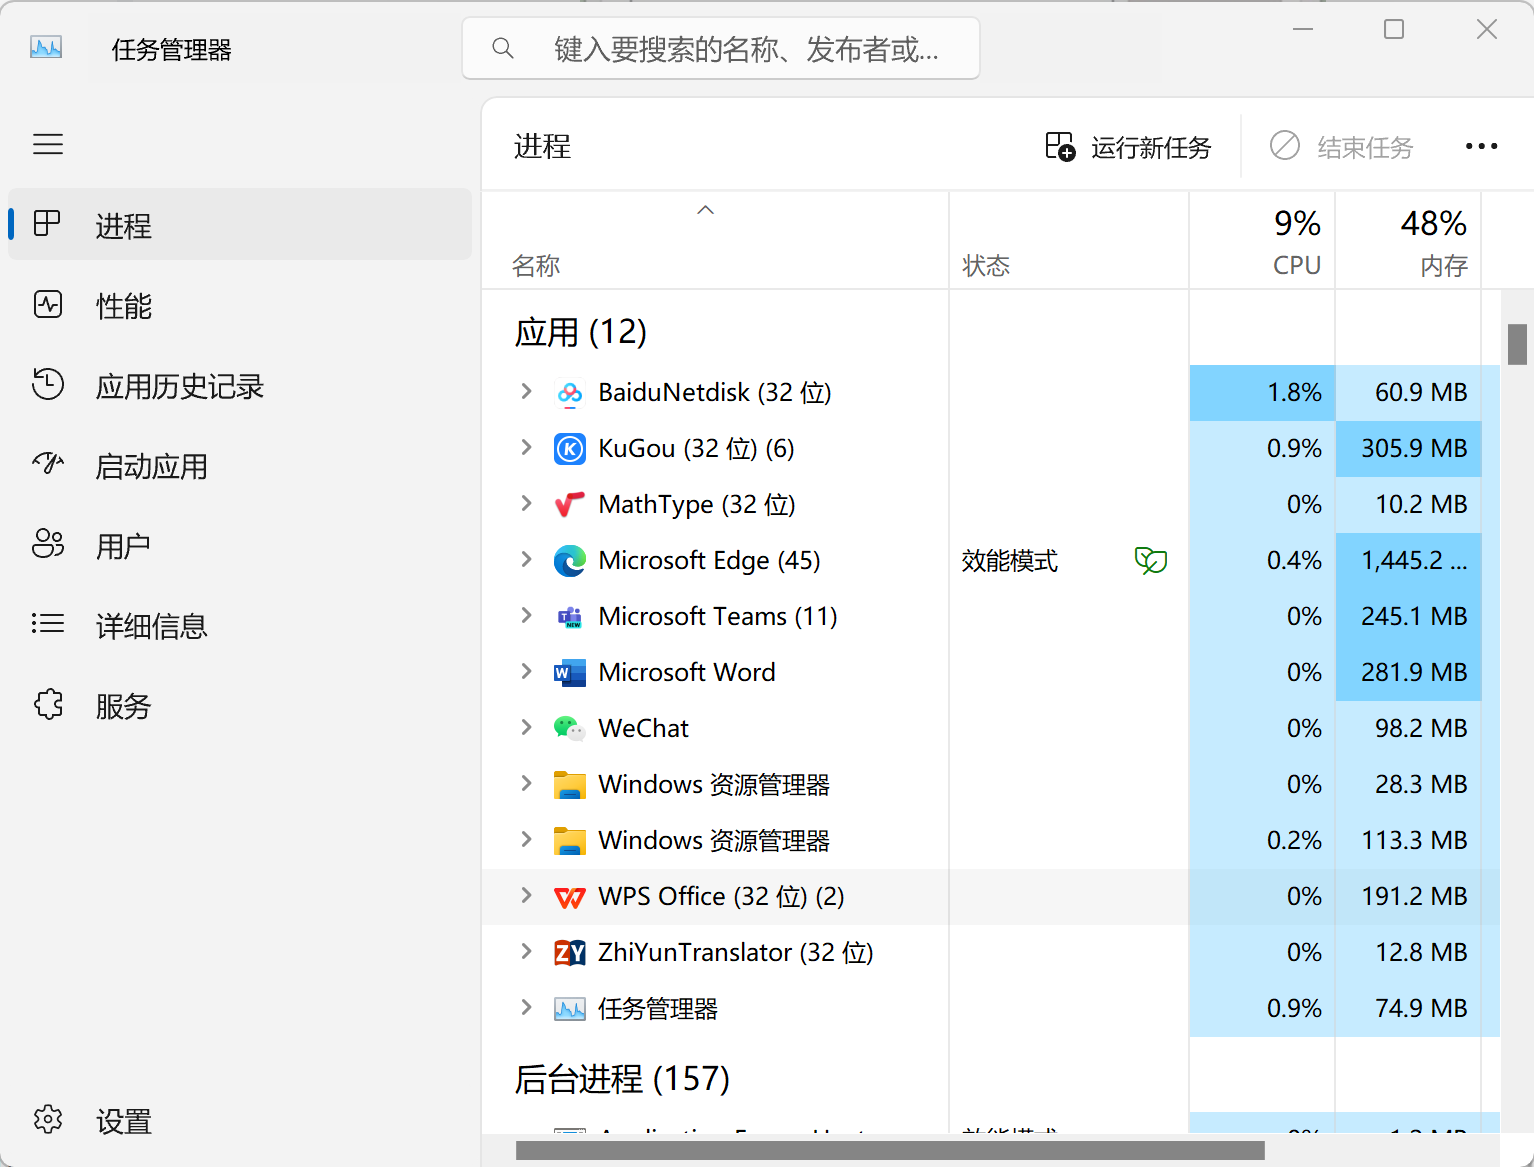Sort by the 内存 memory column header
This screenshot has height=1167, width=1534.
pos(1408,240)
